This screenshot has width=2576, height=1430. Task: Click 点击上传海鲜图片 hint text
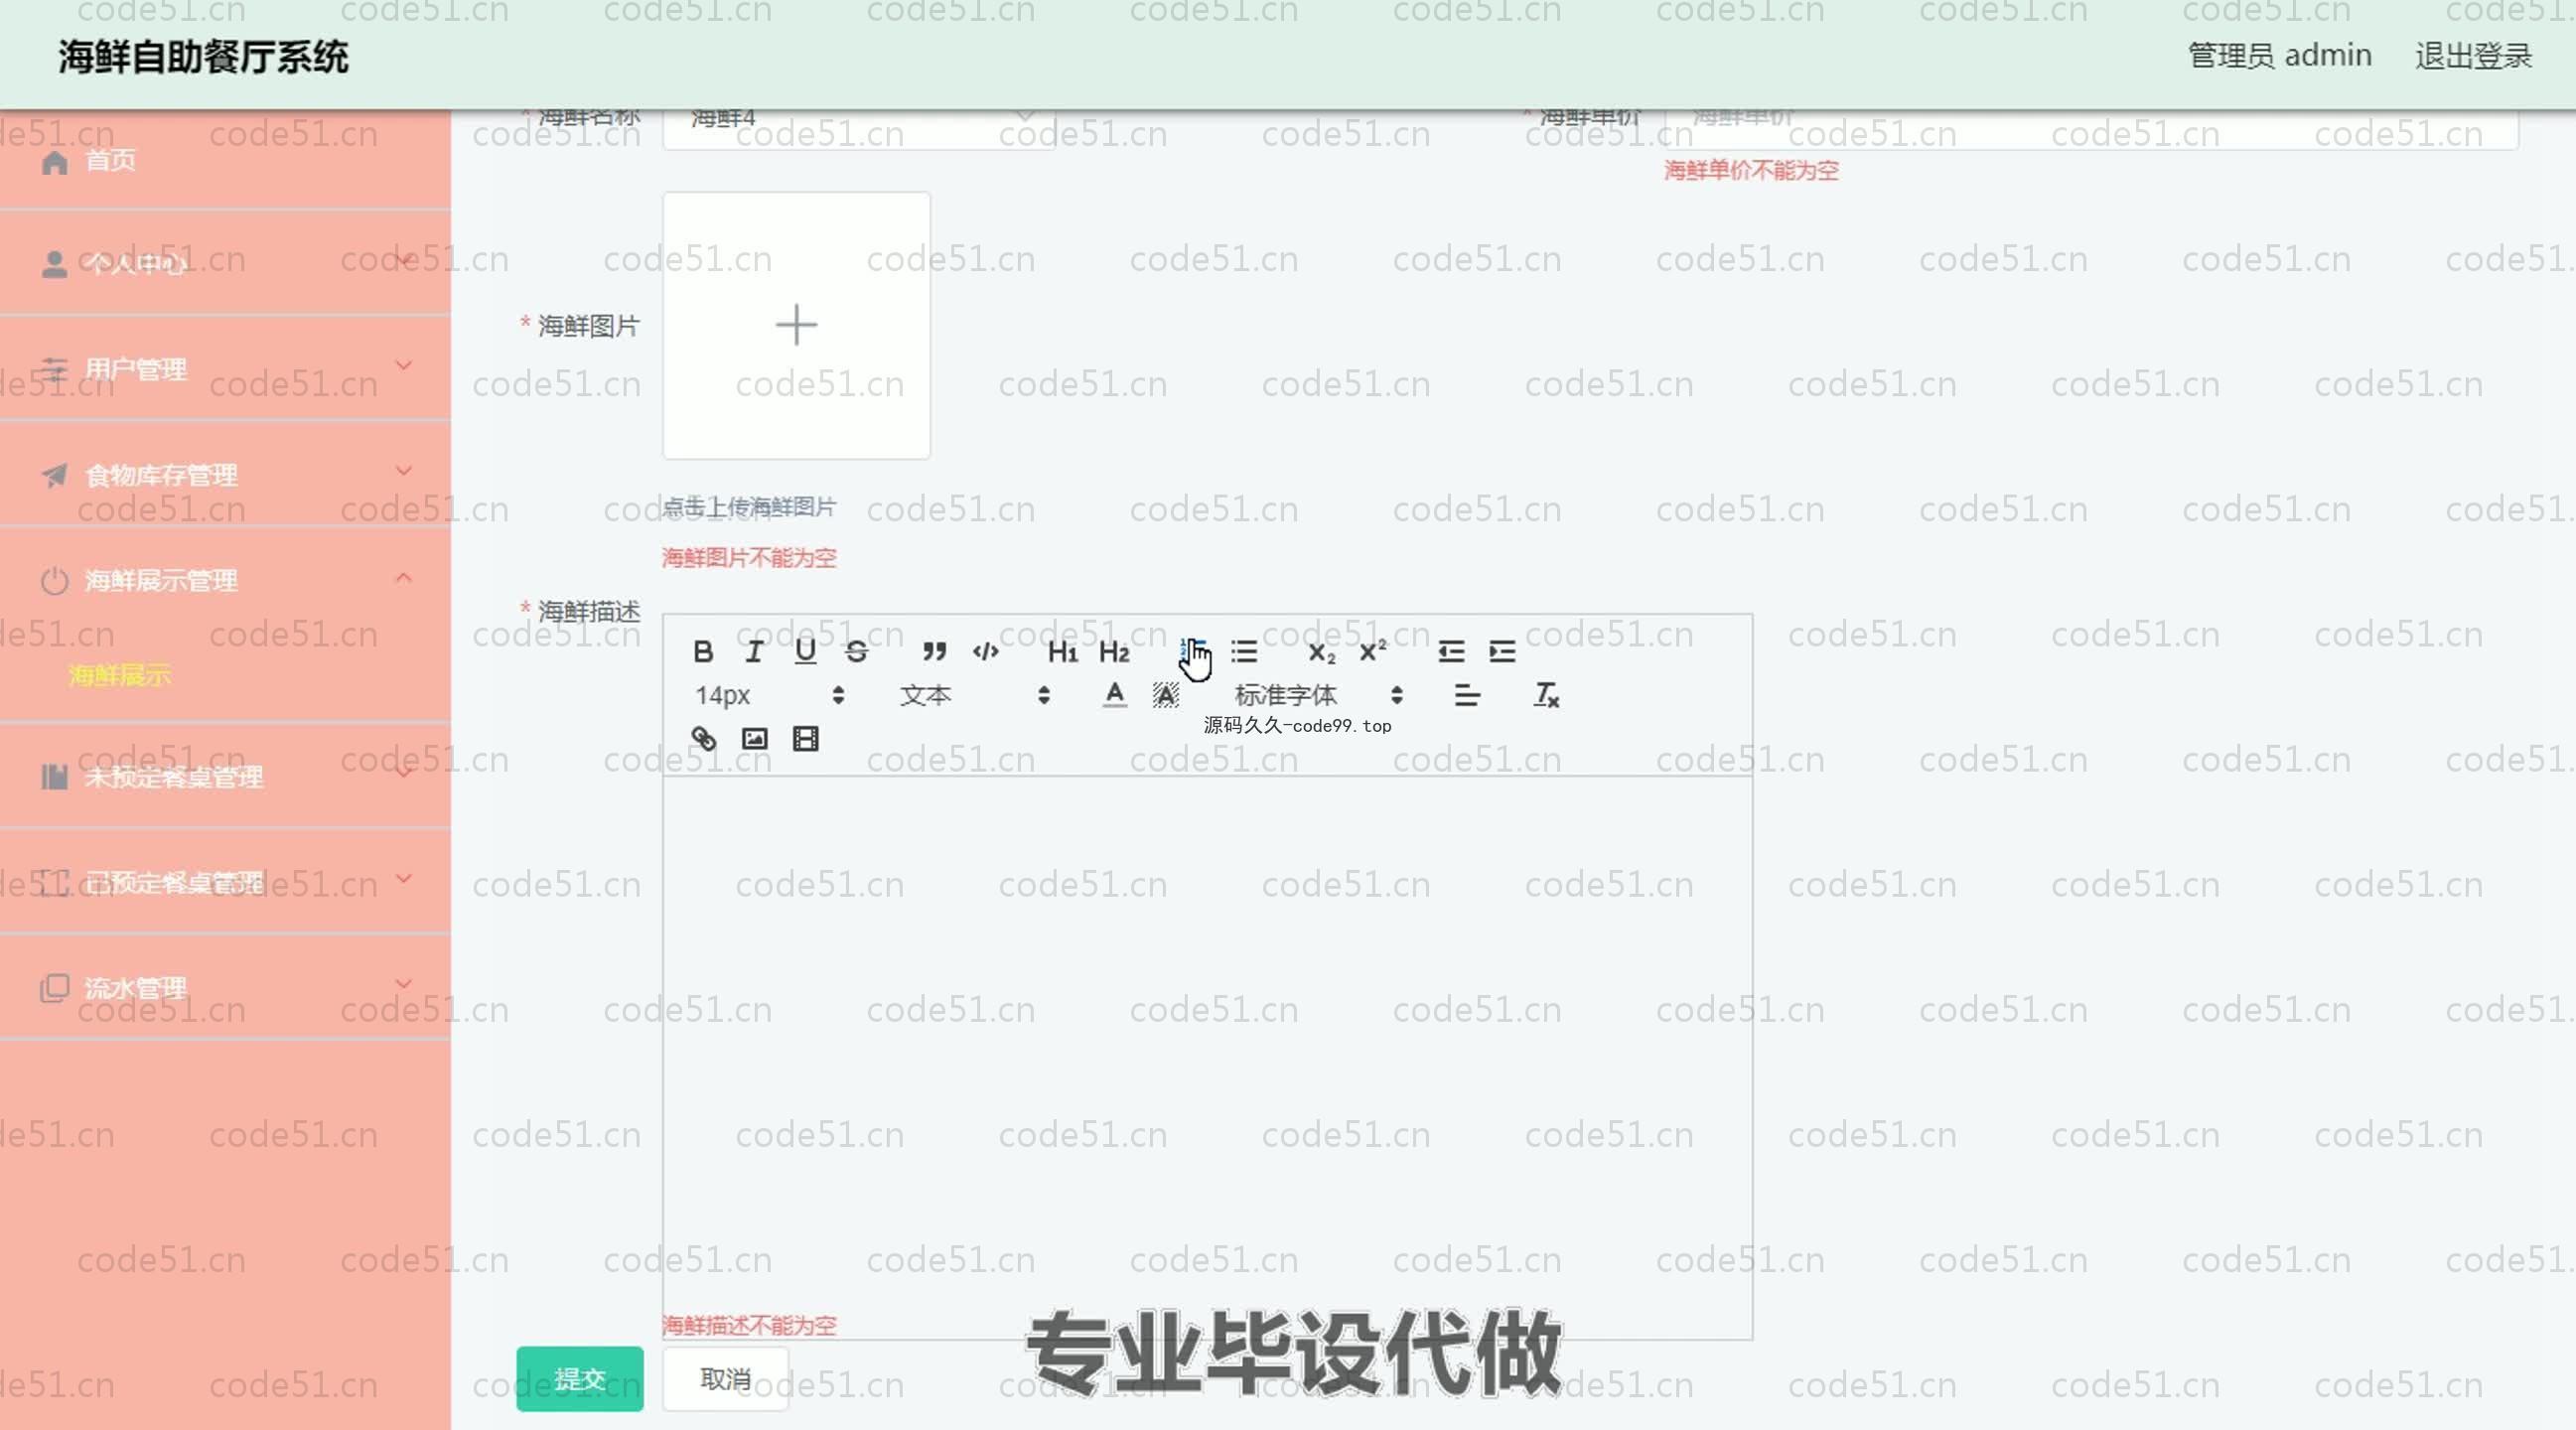click(x=749, y=507)
